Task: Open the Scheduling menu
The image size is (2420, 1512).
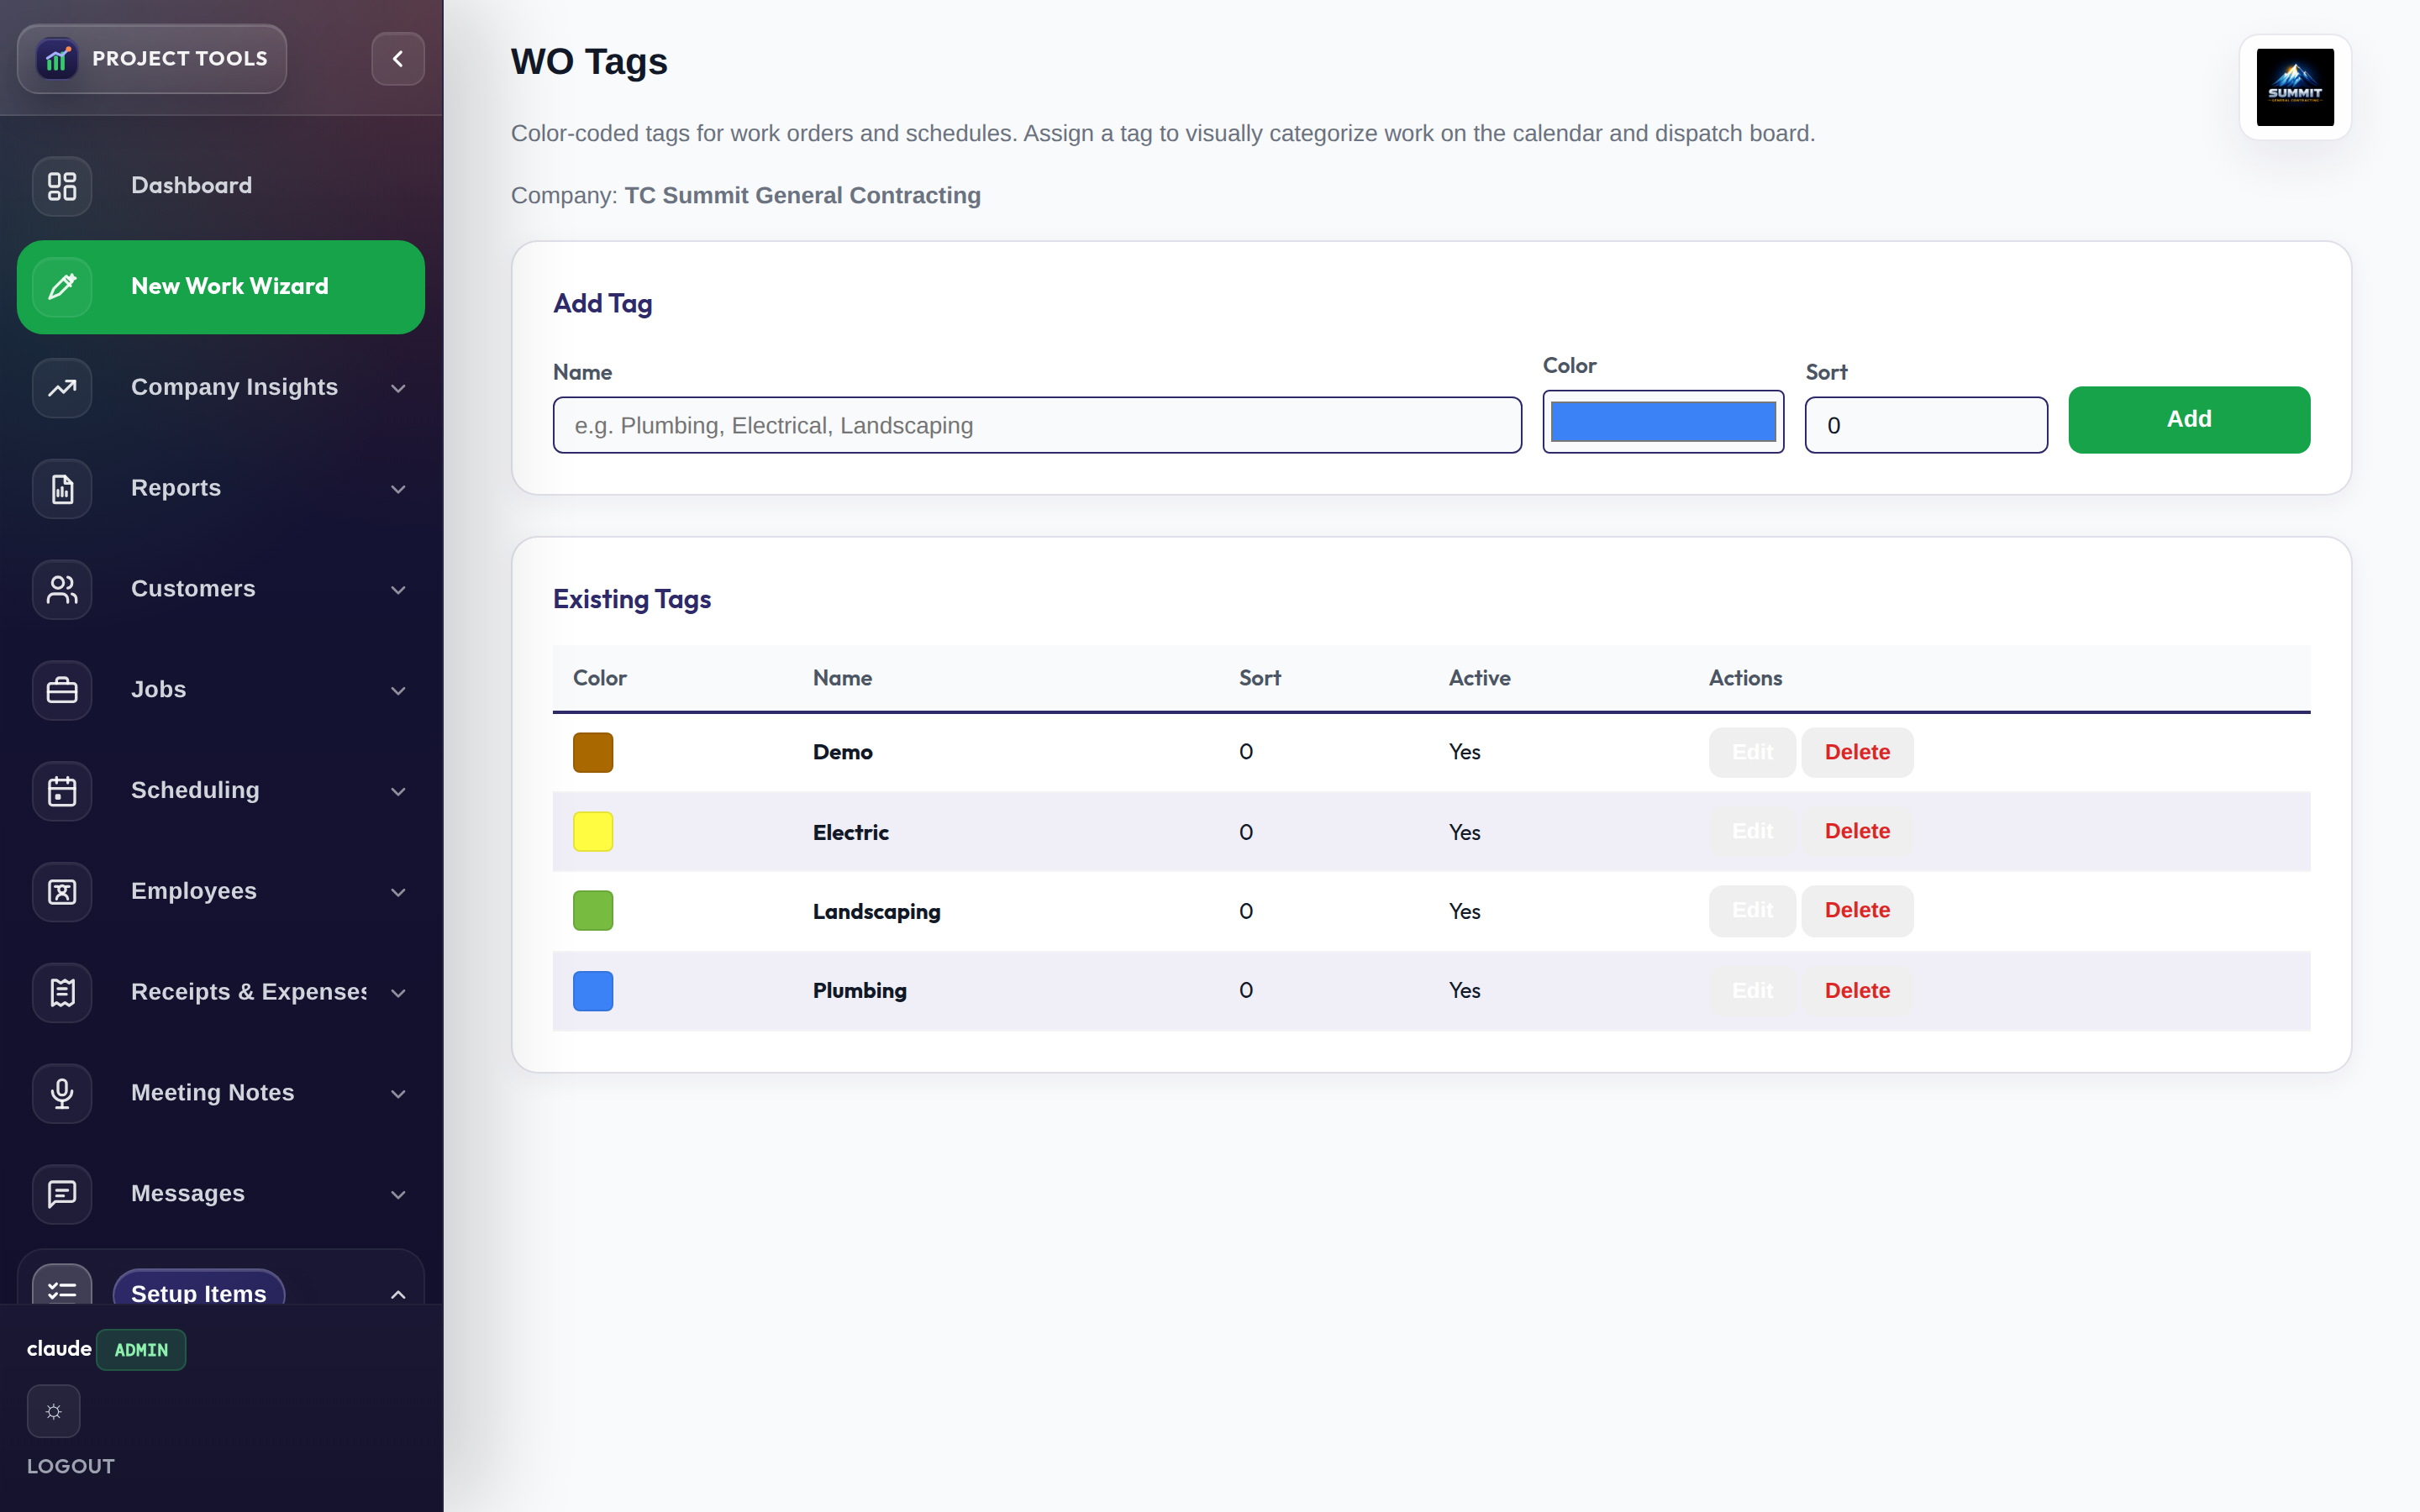Action: pyautogui.click(x=221, y=791)
